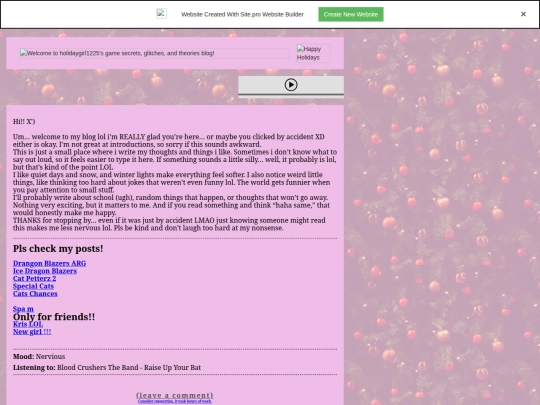Click the Consider supporting small link

175,401
